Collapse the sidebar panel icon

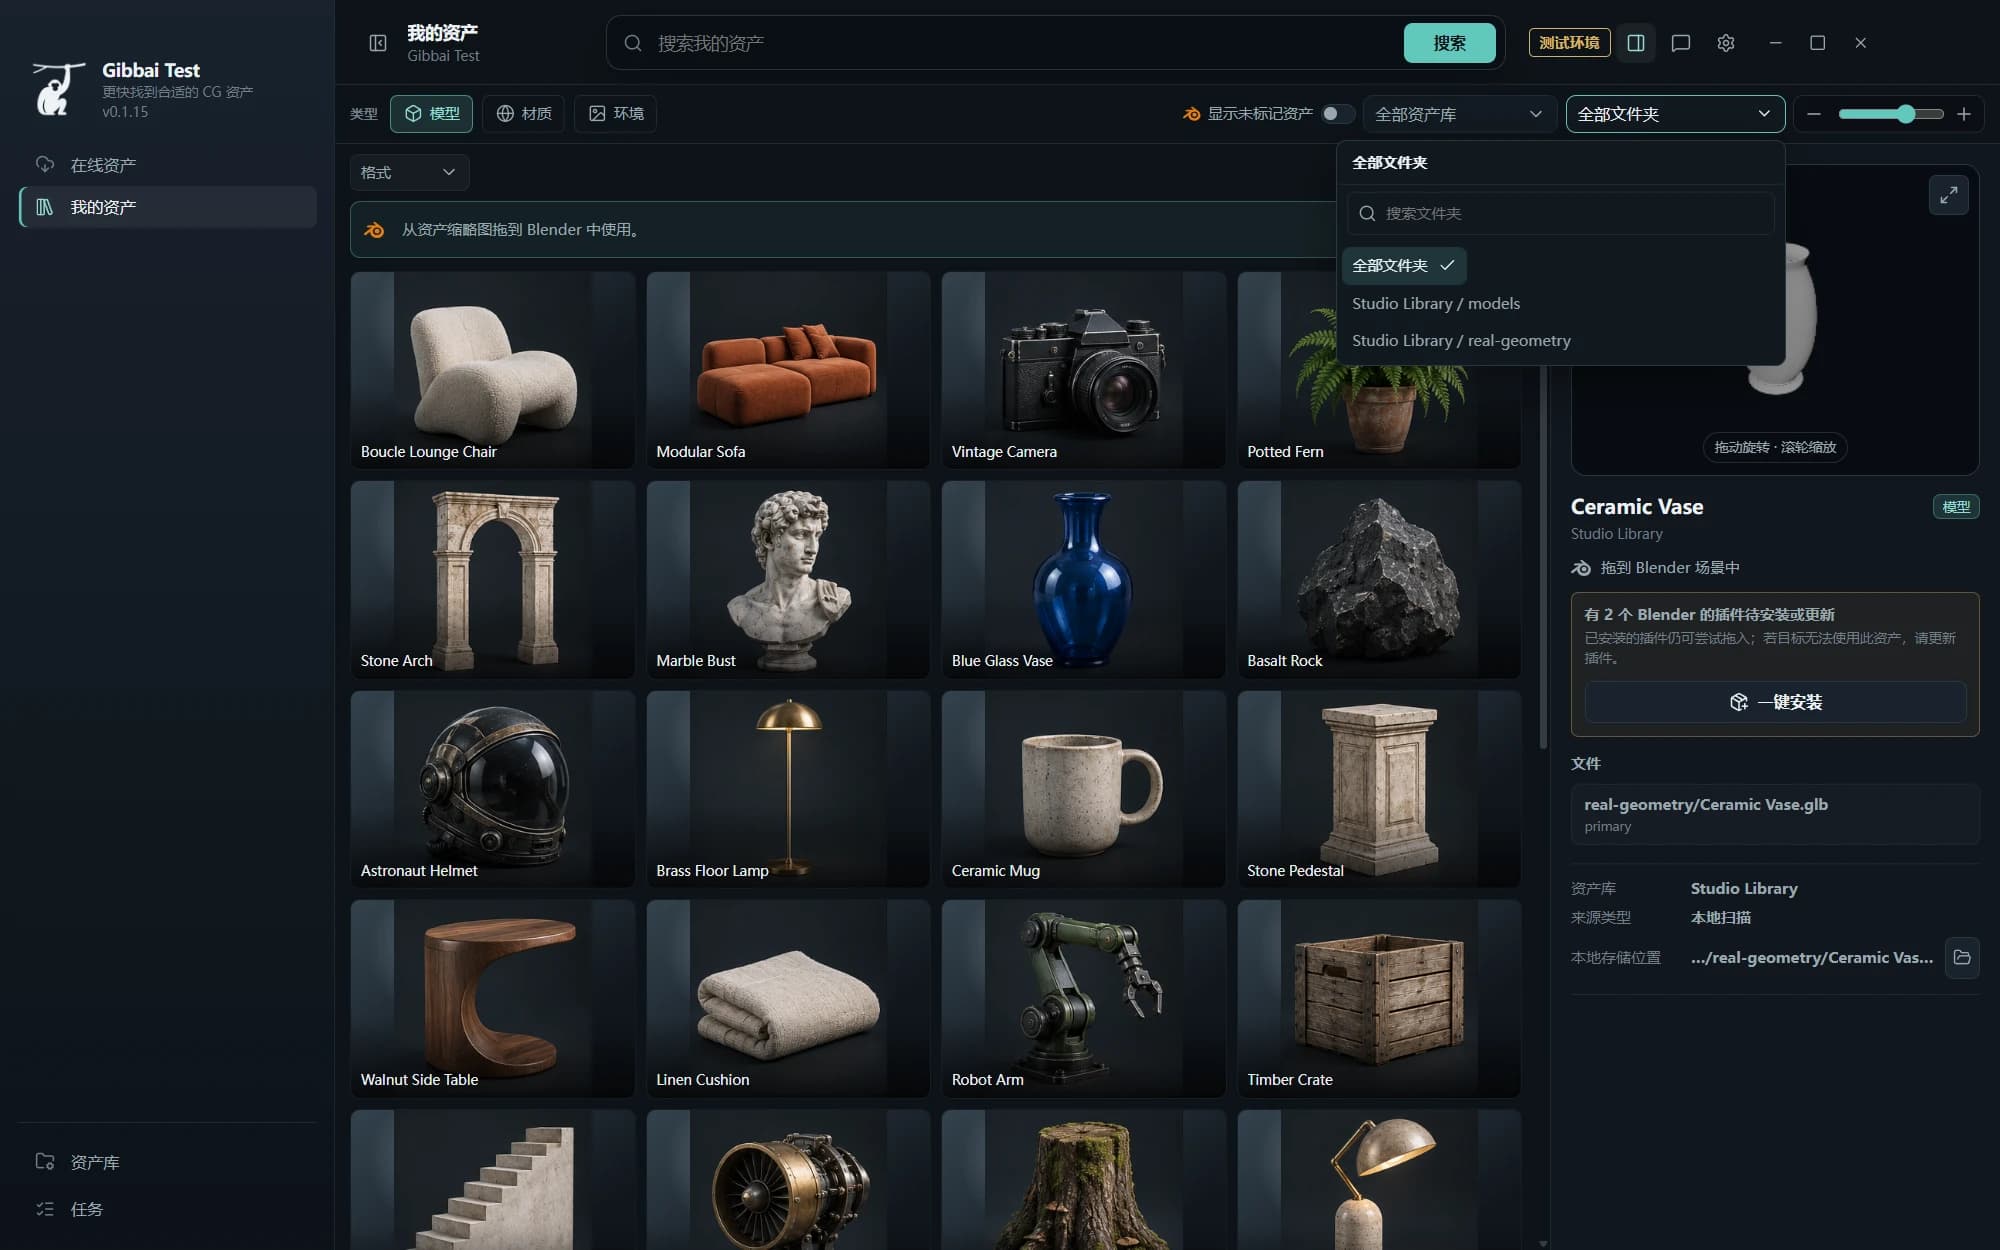(x=378, y=43)
